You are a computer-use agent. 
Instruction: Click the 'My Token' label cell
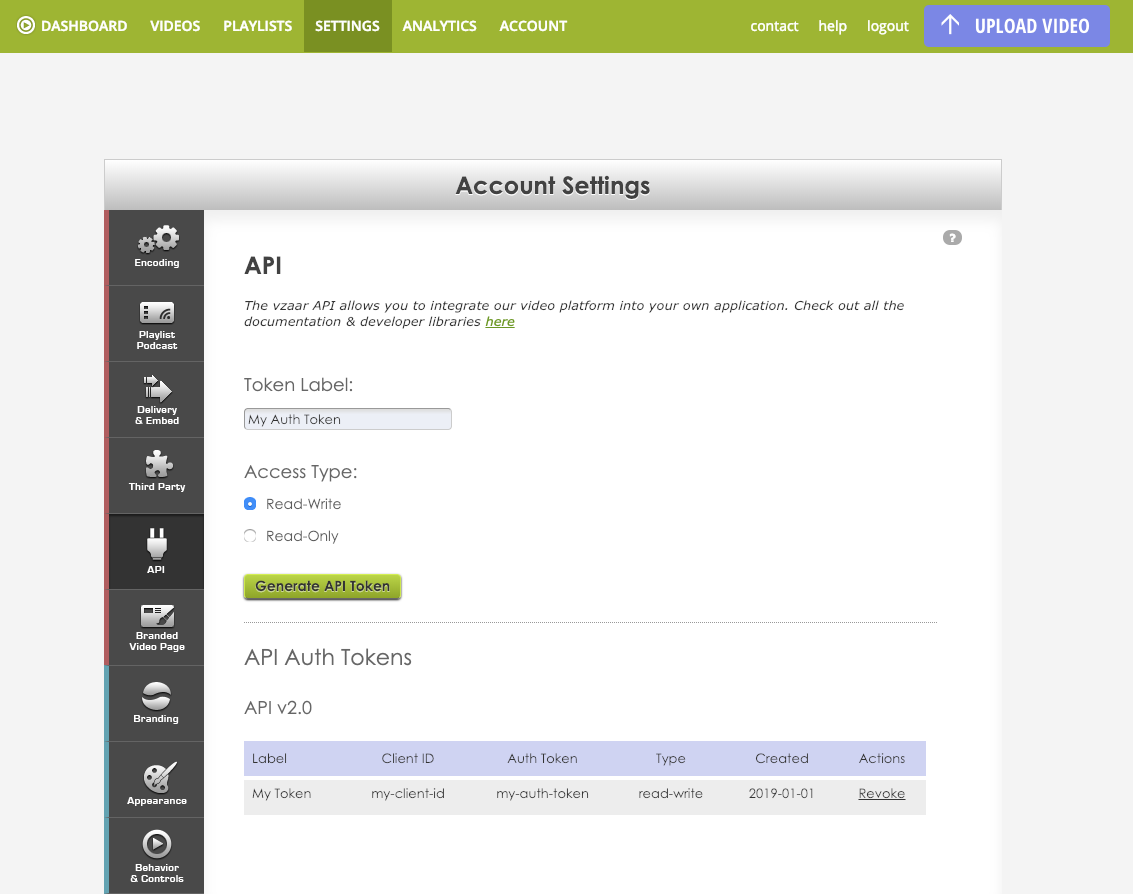point(282,794)
